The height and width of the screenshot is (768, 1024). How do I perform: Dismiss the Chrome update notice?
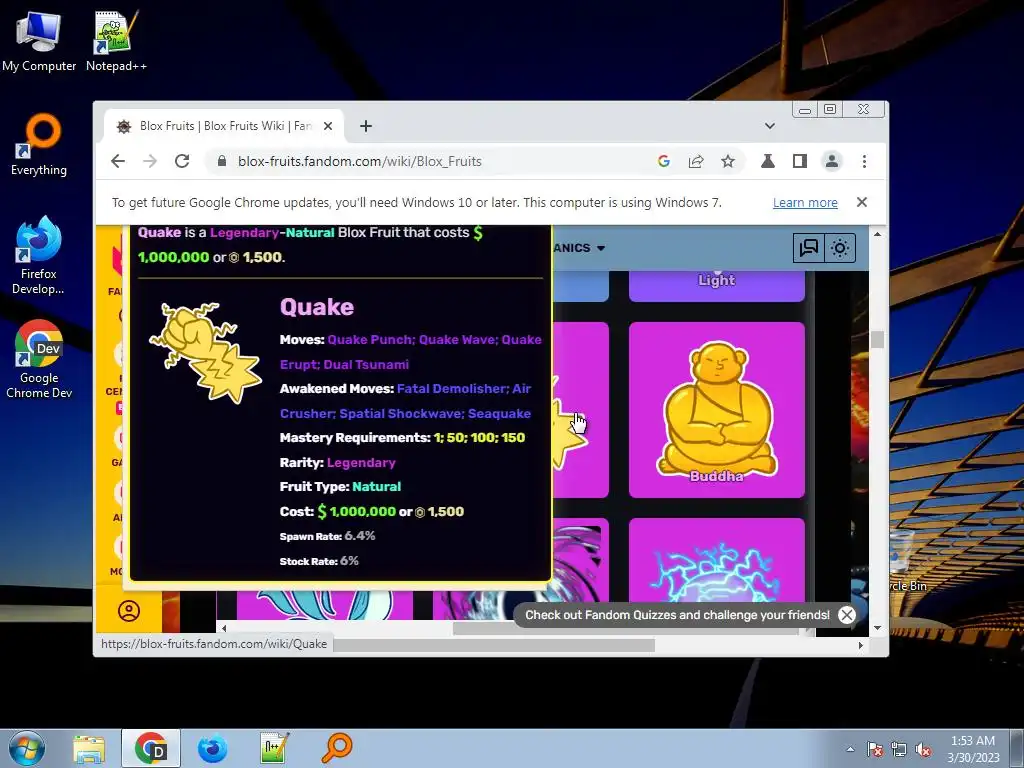[862, 202]
